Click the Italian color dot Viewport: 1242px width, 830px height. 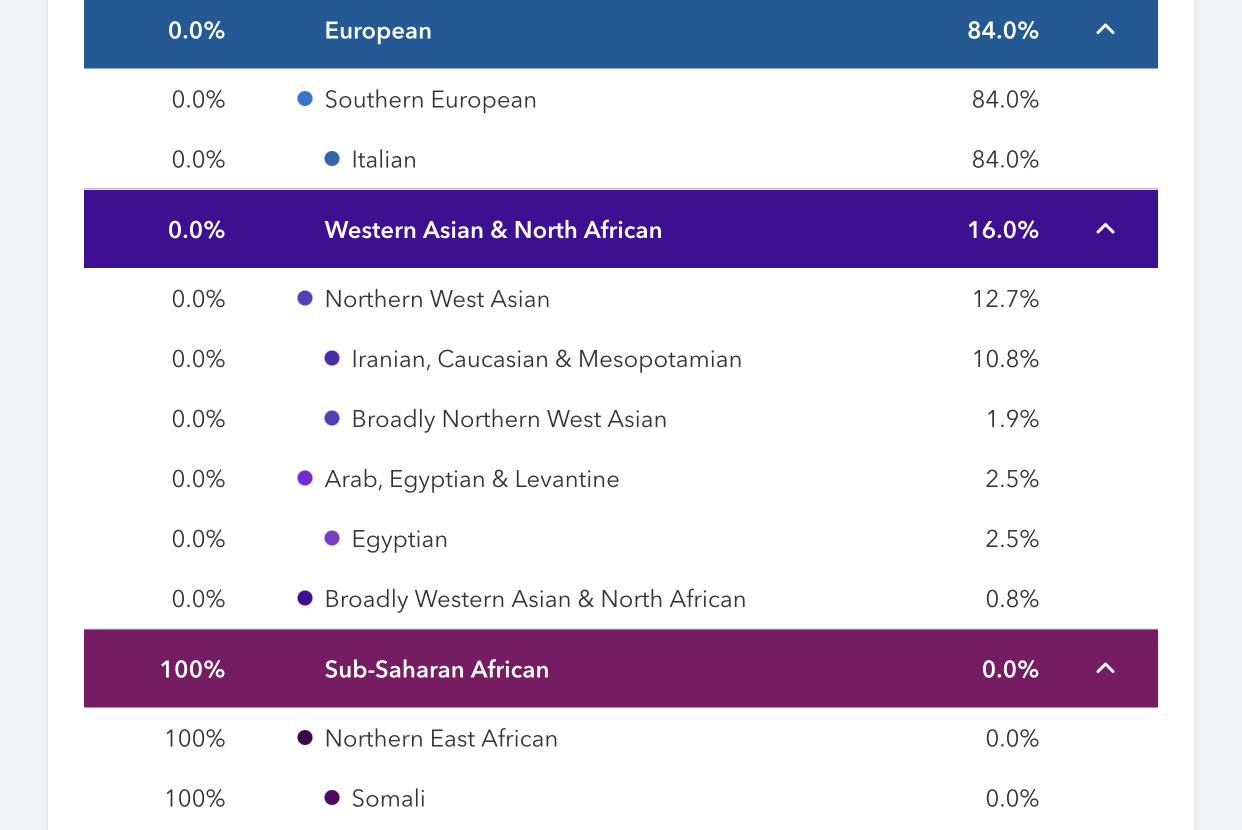332,159
